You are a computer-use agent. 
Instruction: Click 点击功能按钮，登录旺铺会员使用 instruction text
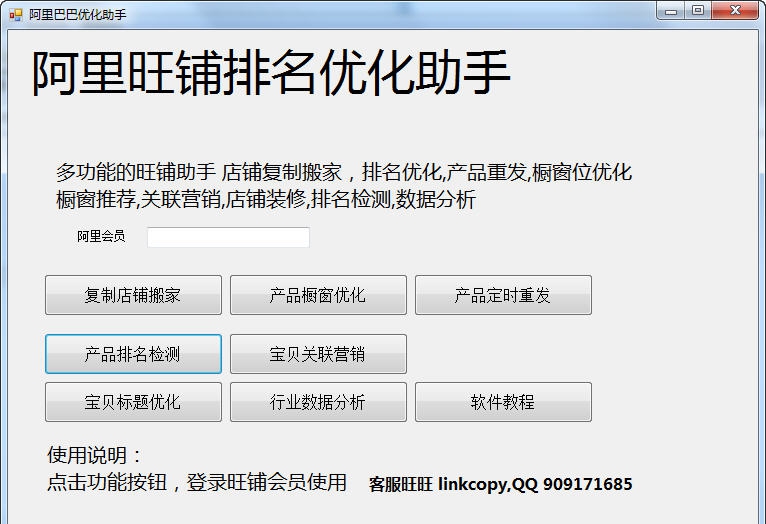(x=197, y=482)
